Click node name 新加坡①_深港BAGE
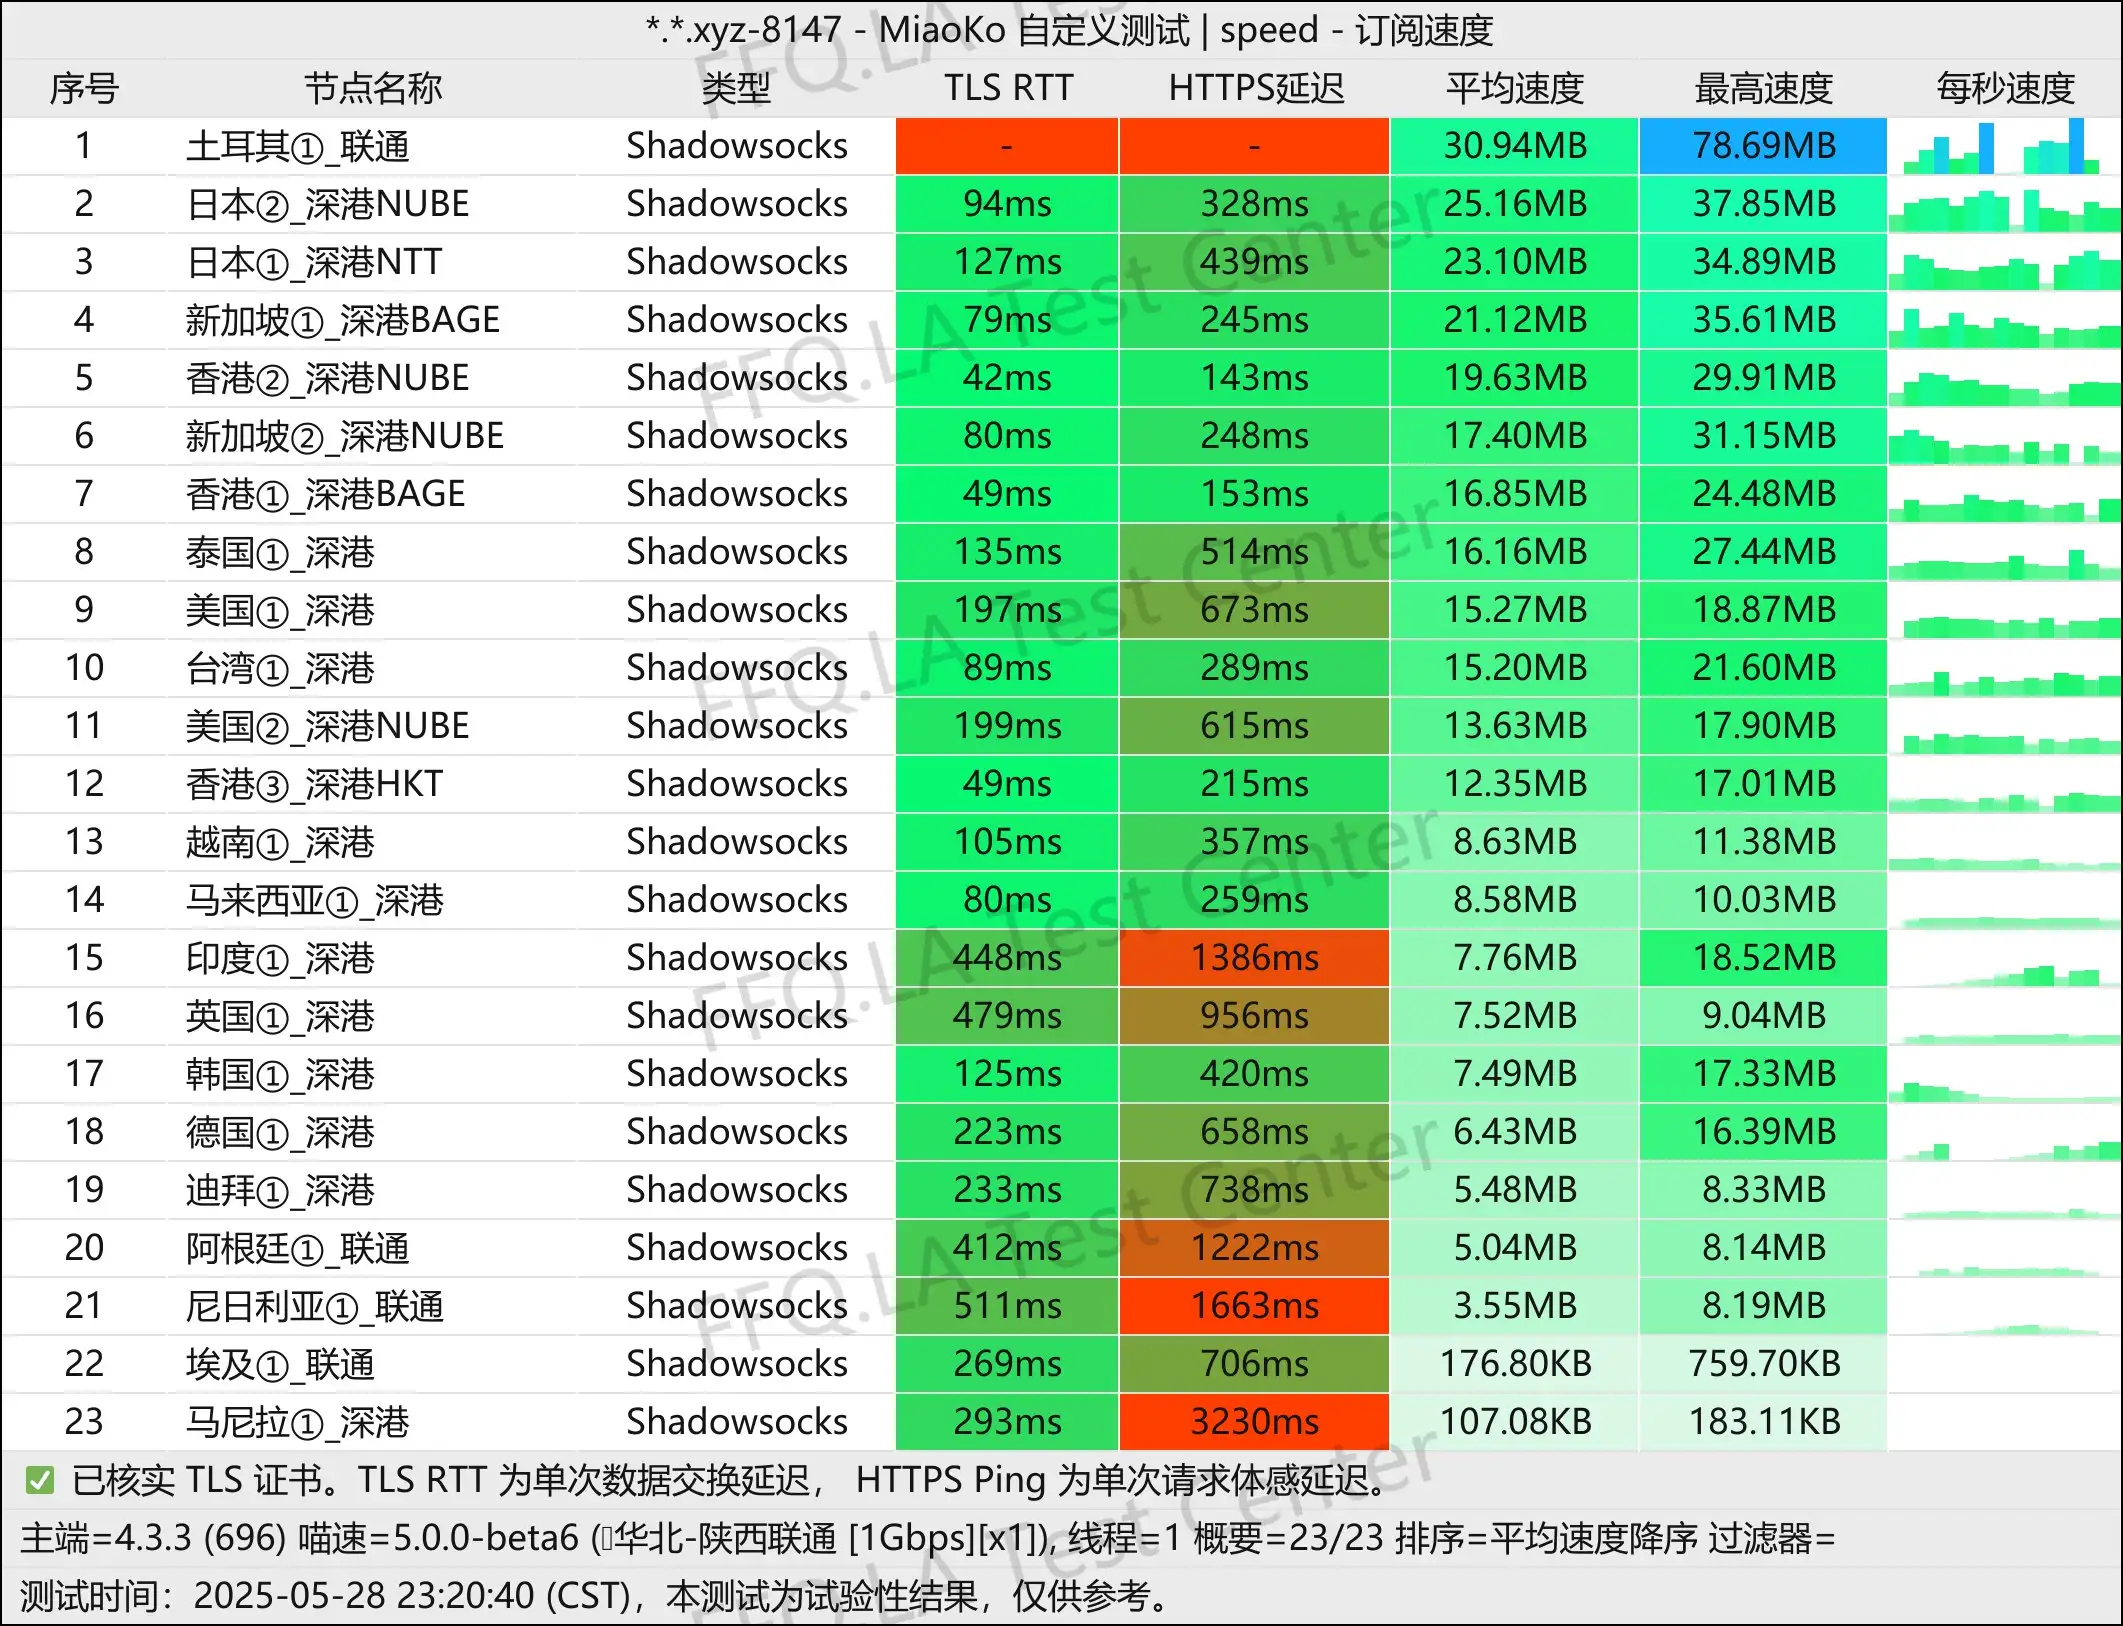 coord(342,321)
